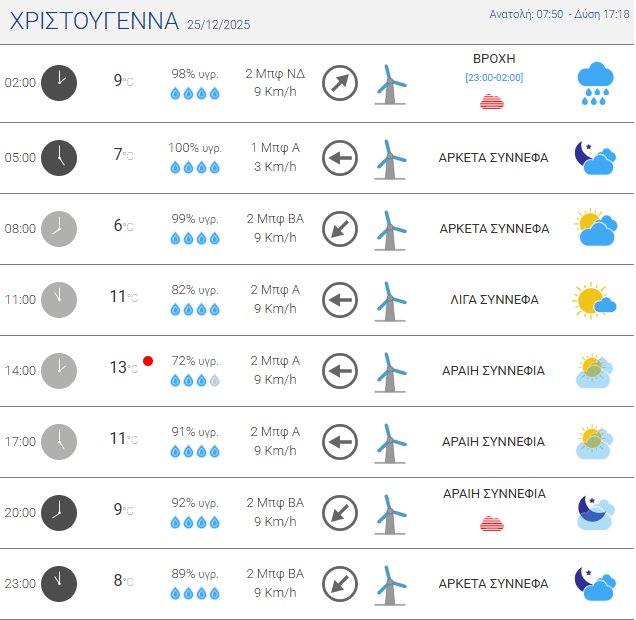This screenshot has height=620, width=636.
Task: Click the southwest wind arrow at 23:00
Action: point(340,583)
